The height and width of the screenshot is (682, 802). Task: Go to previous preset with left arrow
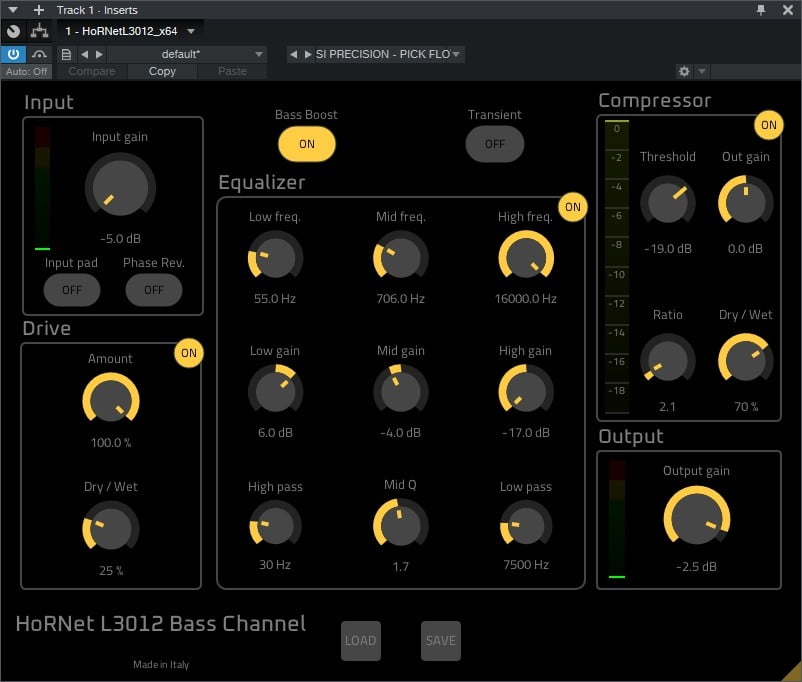coord(84,54)
